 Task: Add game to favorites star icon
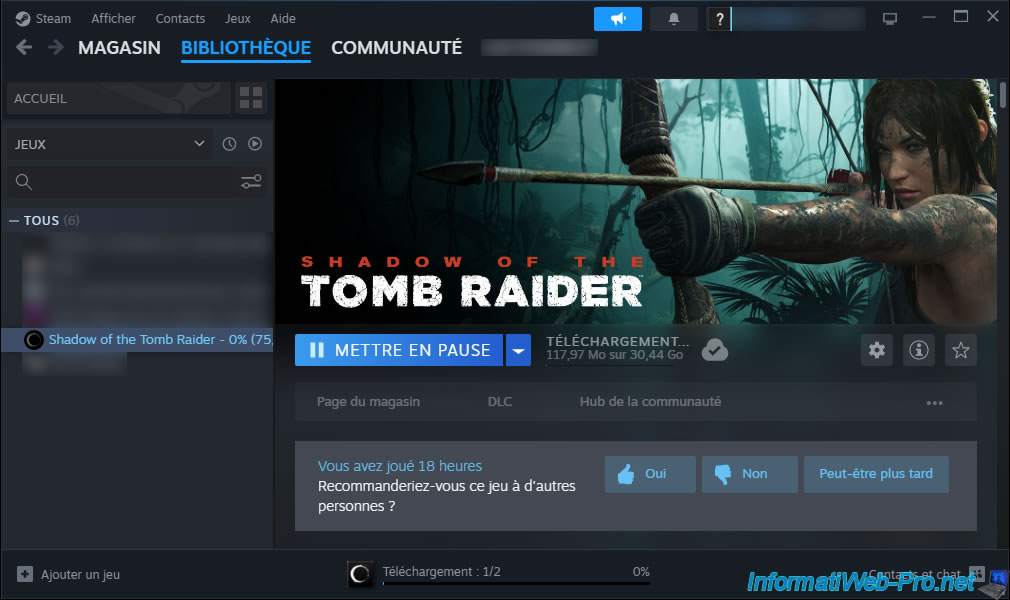pos(960,350)
